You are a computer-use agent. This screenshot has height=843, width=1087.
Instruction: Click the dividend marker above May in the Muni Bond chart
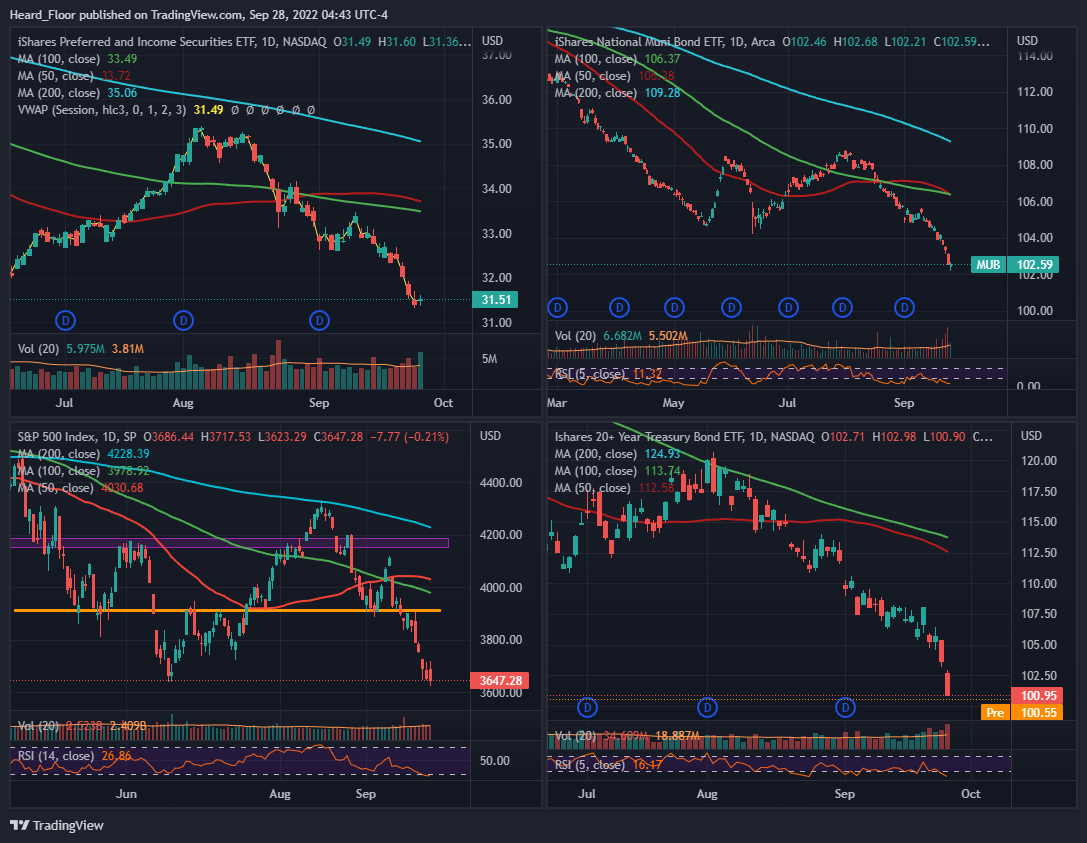[674, 307]
